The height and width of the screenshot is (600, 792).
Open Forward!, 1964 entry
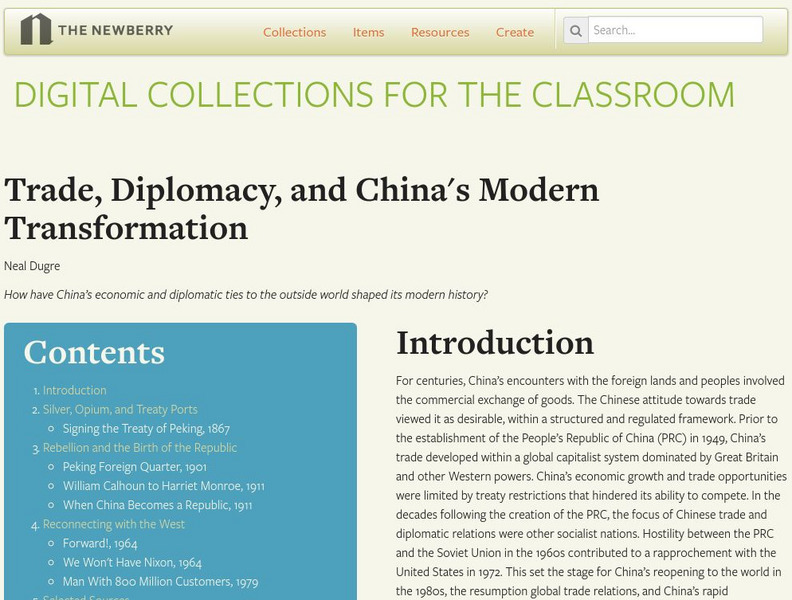[100, 544]
